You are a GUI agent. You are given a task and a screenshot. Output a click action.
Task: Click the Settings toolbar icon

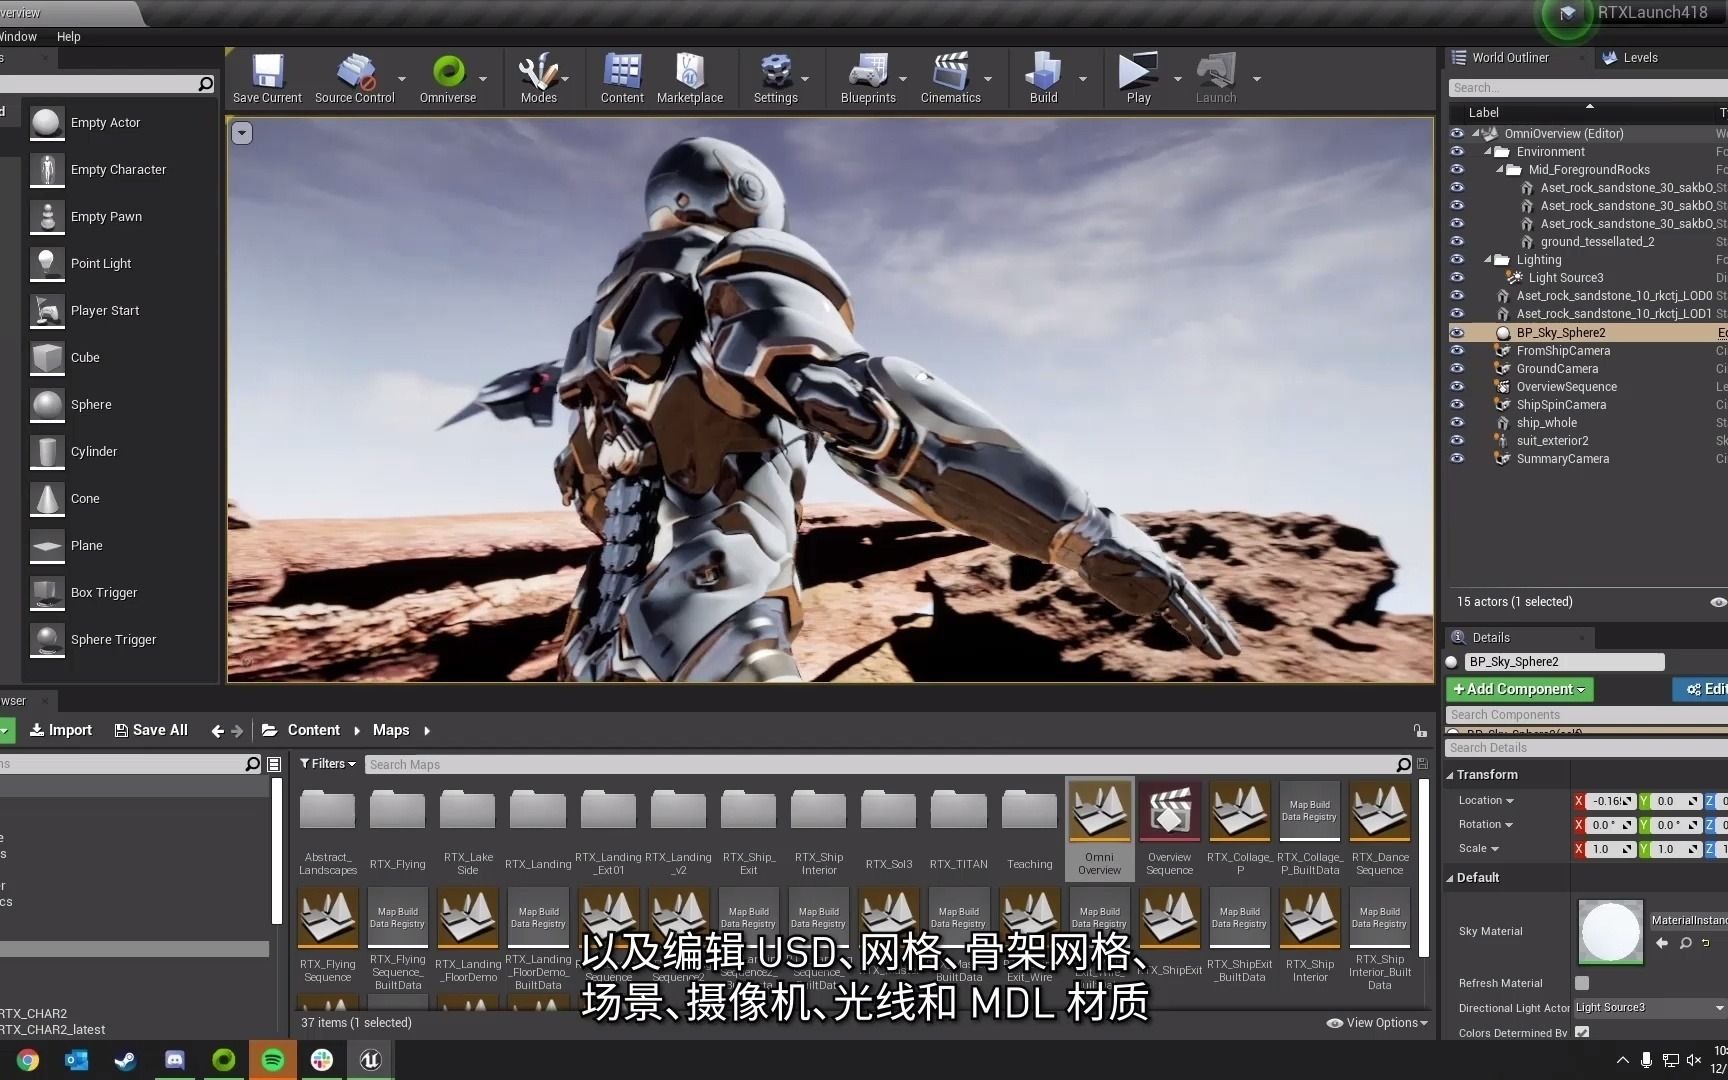tap(775, 72)
